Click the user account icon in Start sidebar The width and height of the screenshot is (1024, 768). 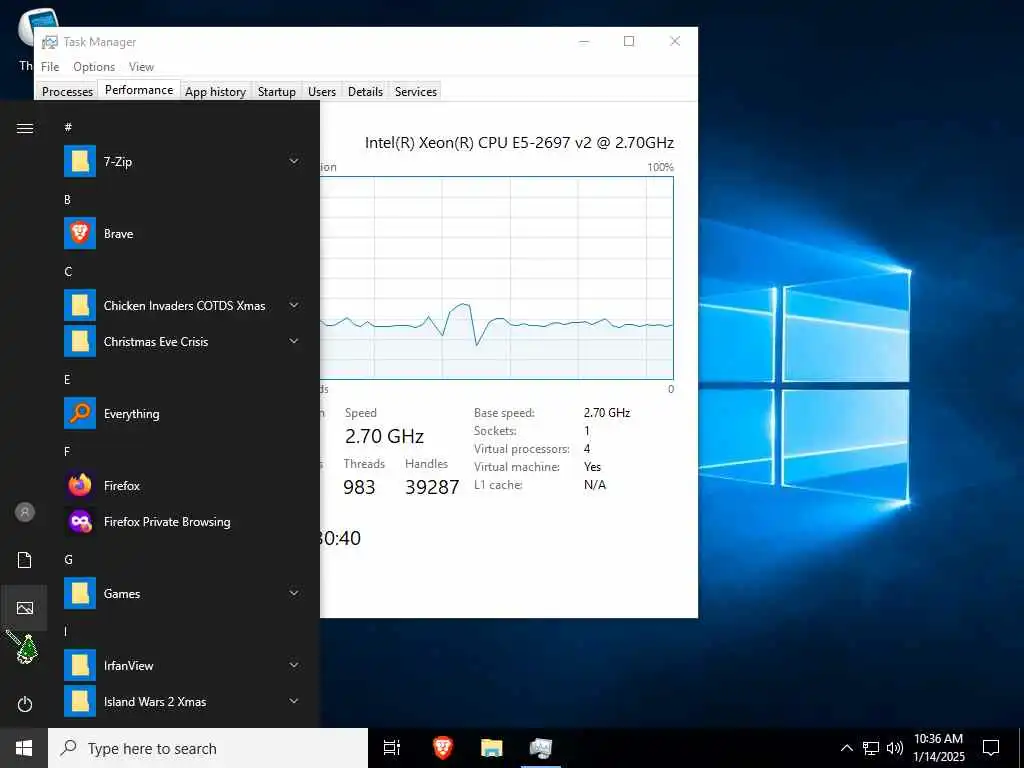[25, 512]
